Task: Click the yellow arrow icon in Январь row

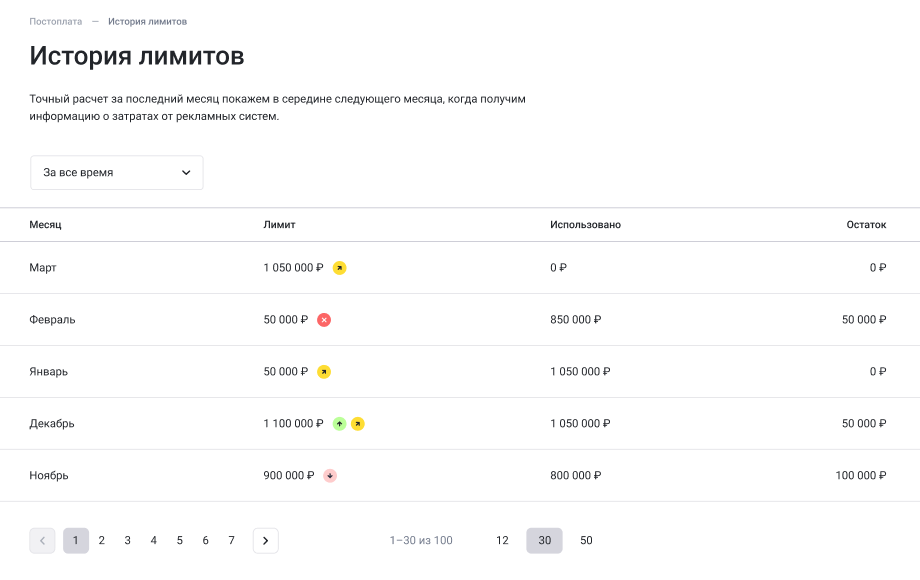Action: tap(324, 372)
